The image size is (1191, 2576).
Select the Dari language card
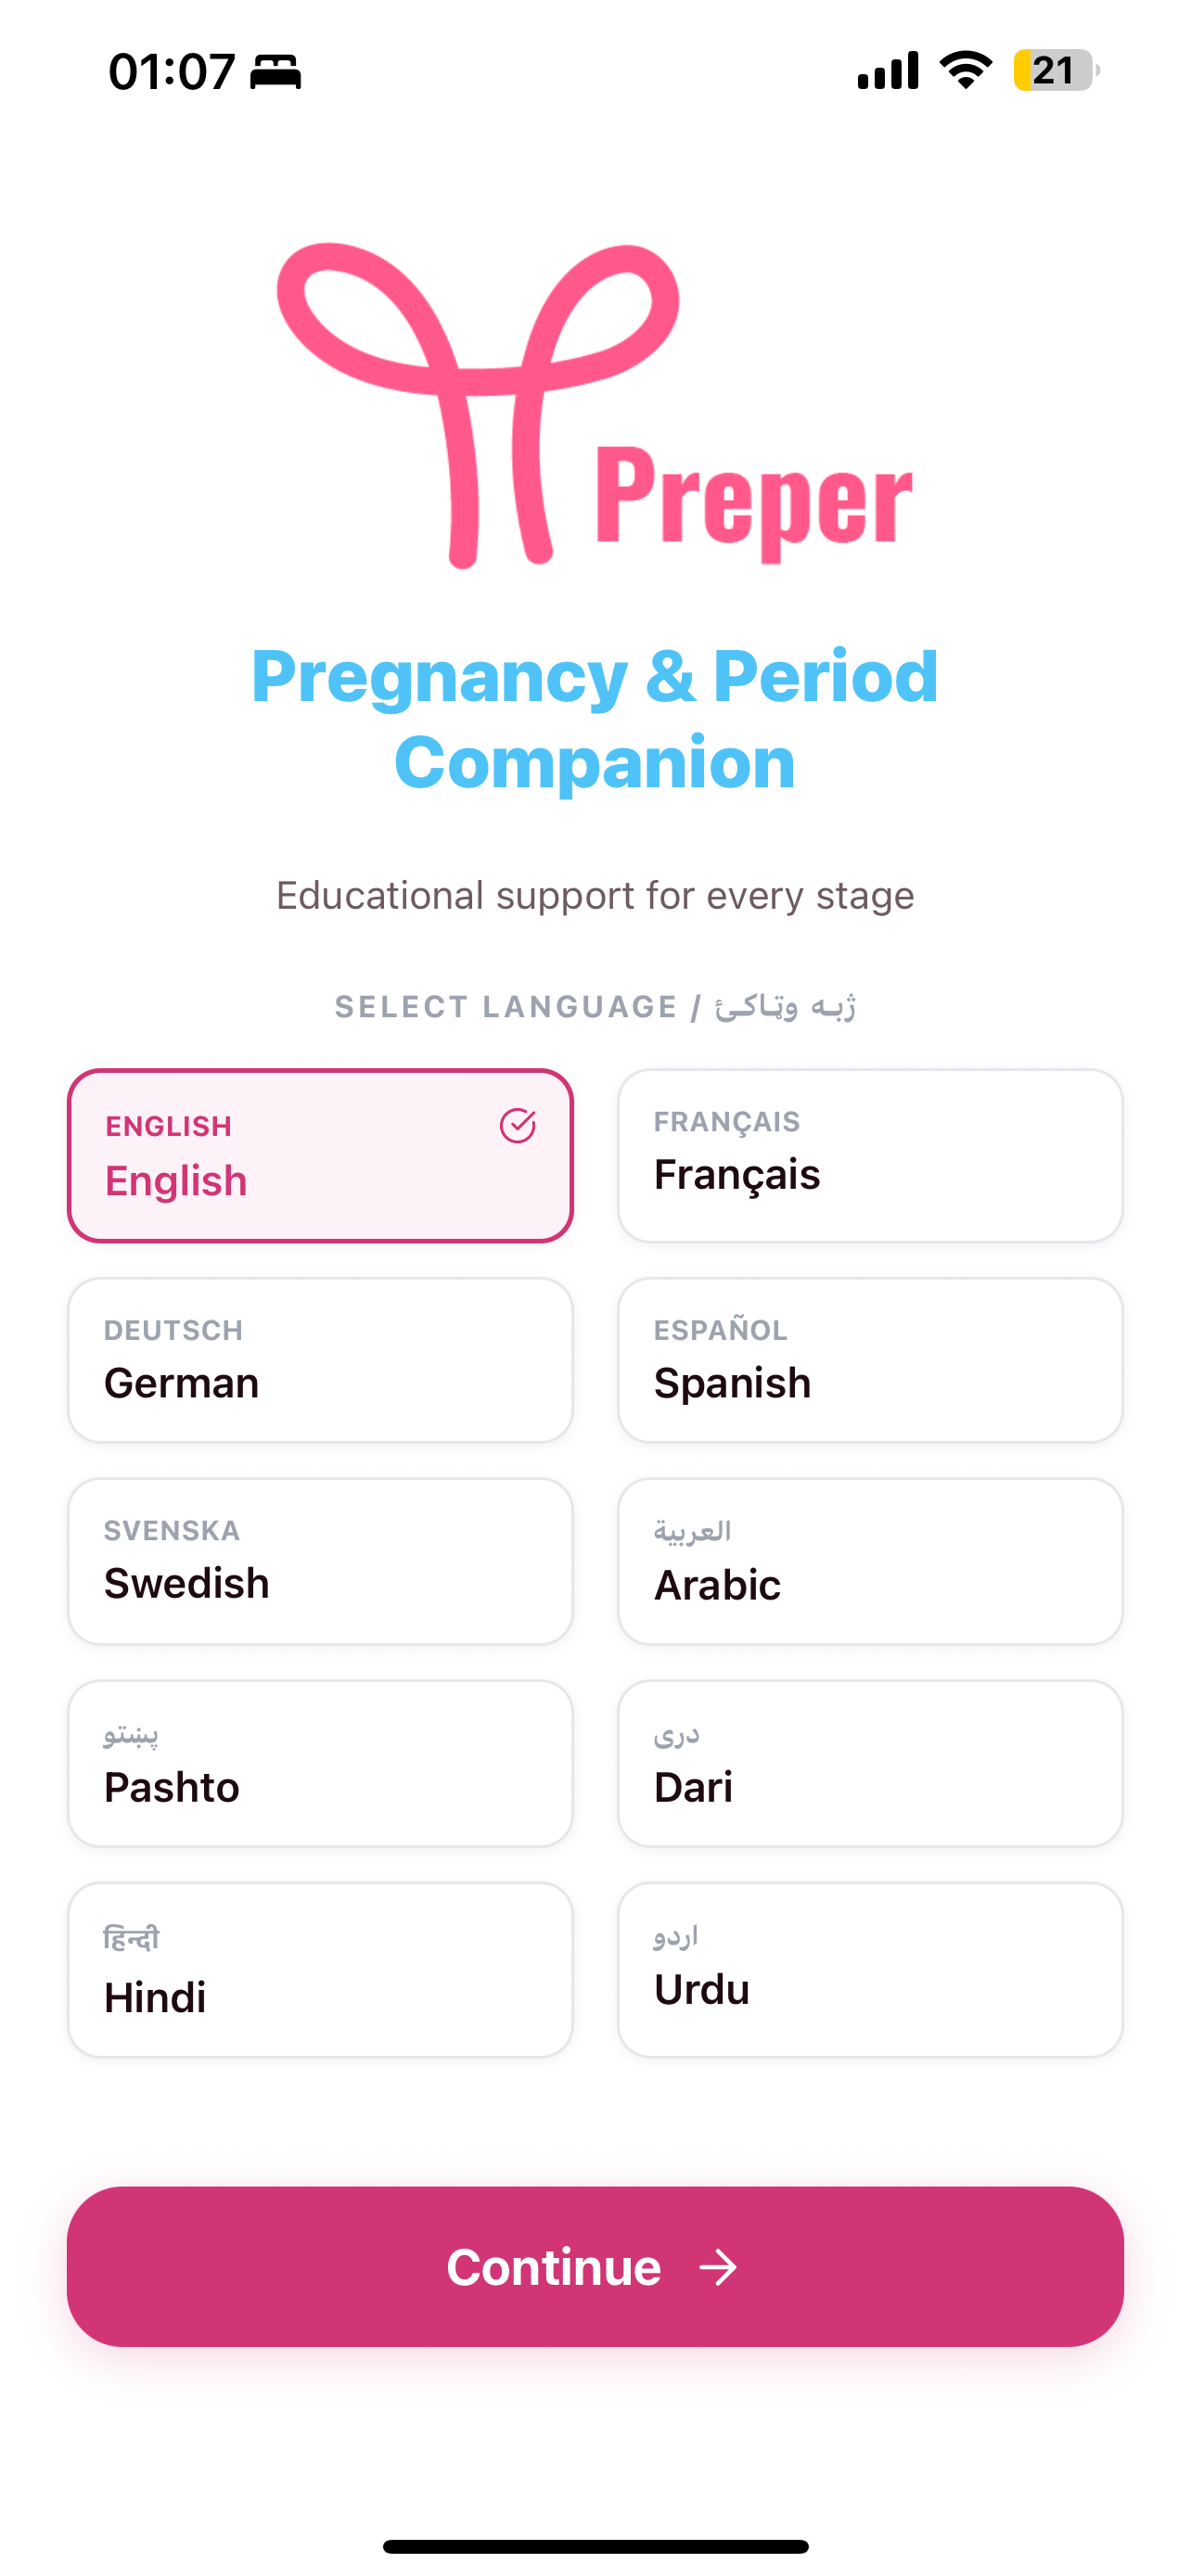point(870,1763)
